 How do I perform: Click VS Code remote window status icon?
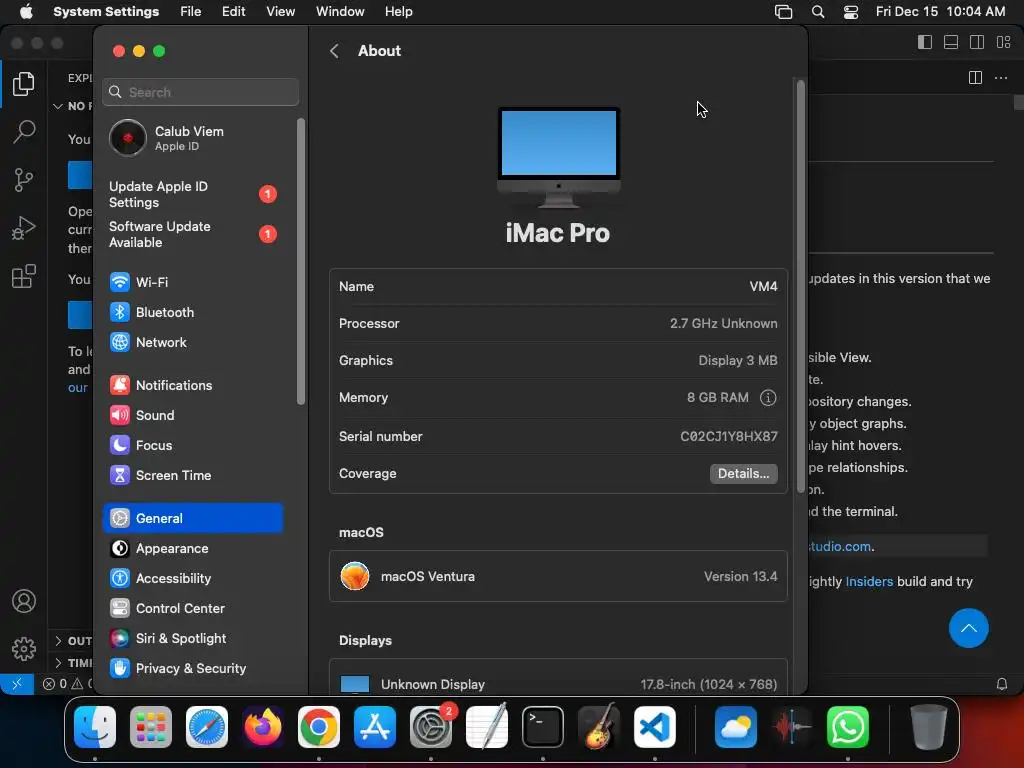click(x=17, y=684)
